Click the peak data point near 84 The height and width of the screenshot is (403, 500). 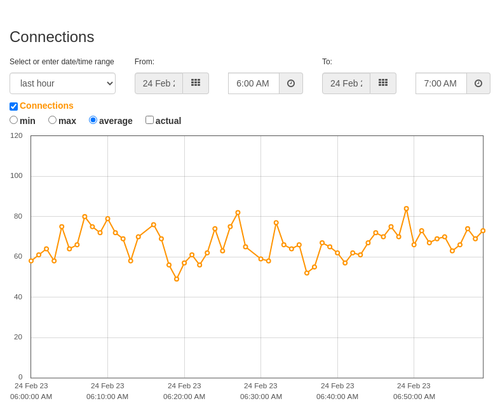point(406,209)
